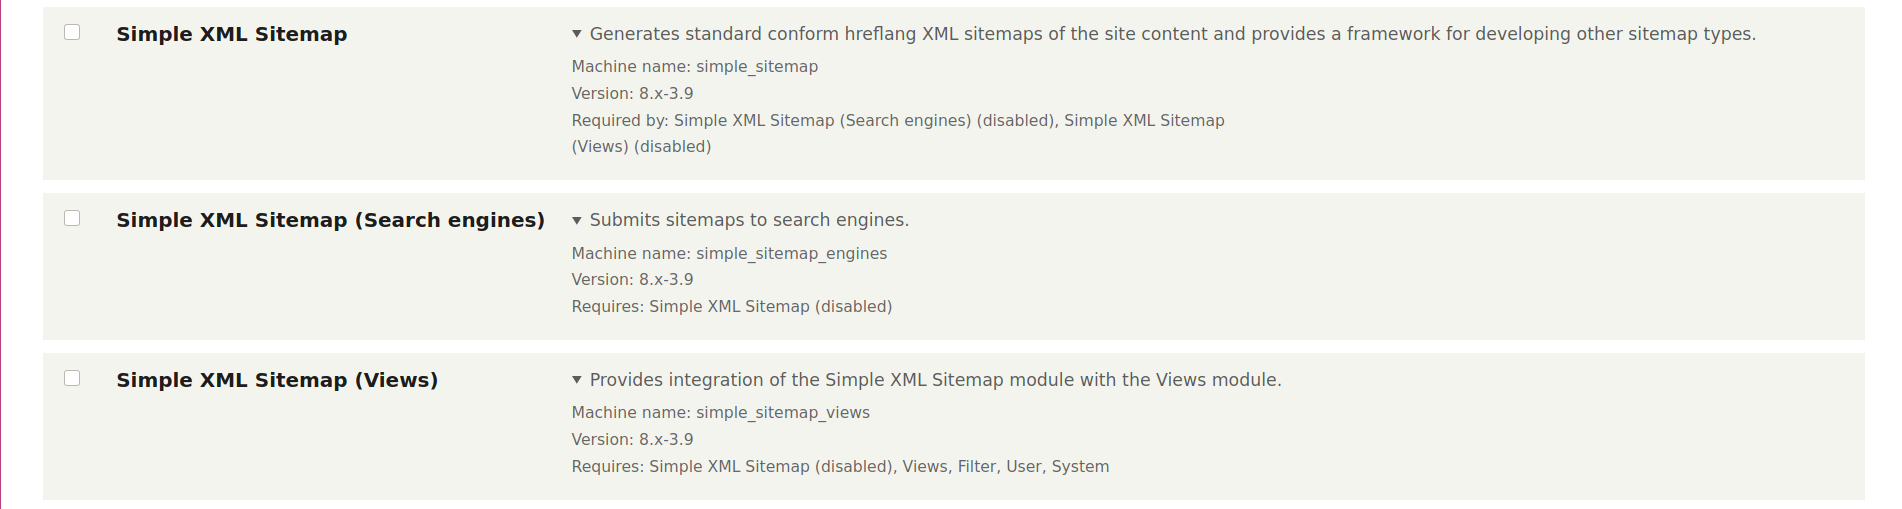Click the 'Simple XML Sitemap (Search engines)' label
The image size is (1902, 509).
tap(330, 220)
